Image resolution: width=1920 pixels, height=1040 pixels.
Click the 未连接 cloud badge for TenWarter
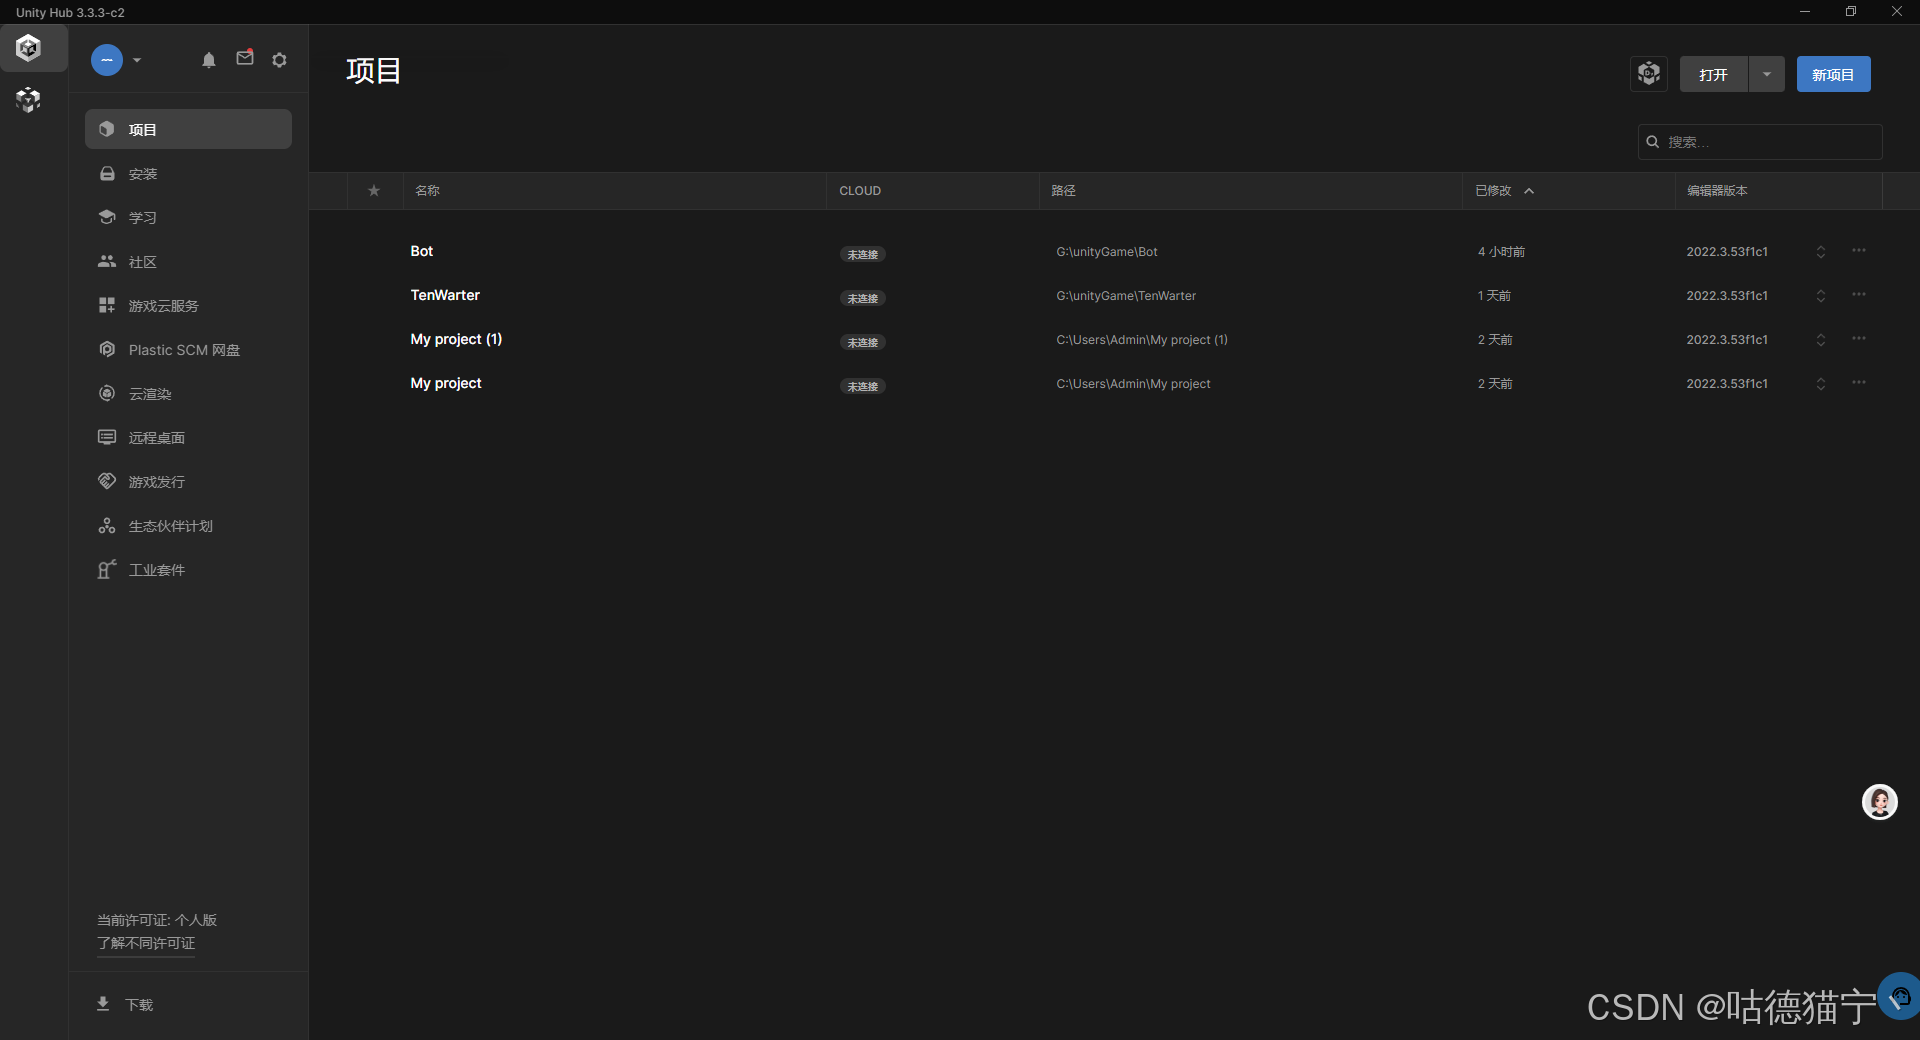[862, 298]
